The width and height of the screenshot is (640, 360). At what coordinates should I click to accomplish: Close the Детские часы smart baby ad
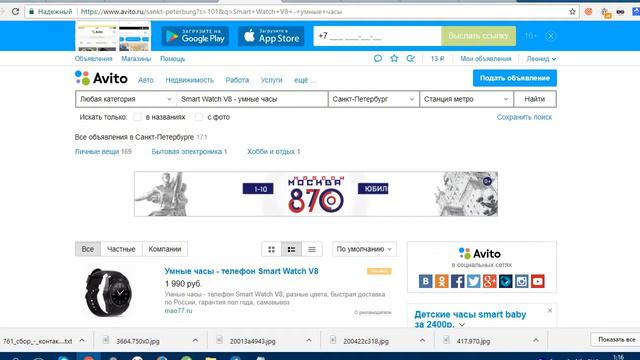550,311
